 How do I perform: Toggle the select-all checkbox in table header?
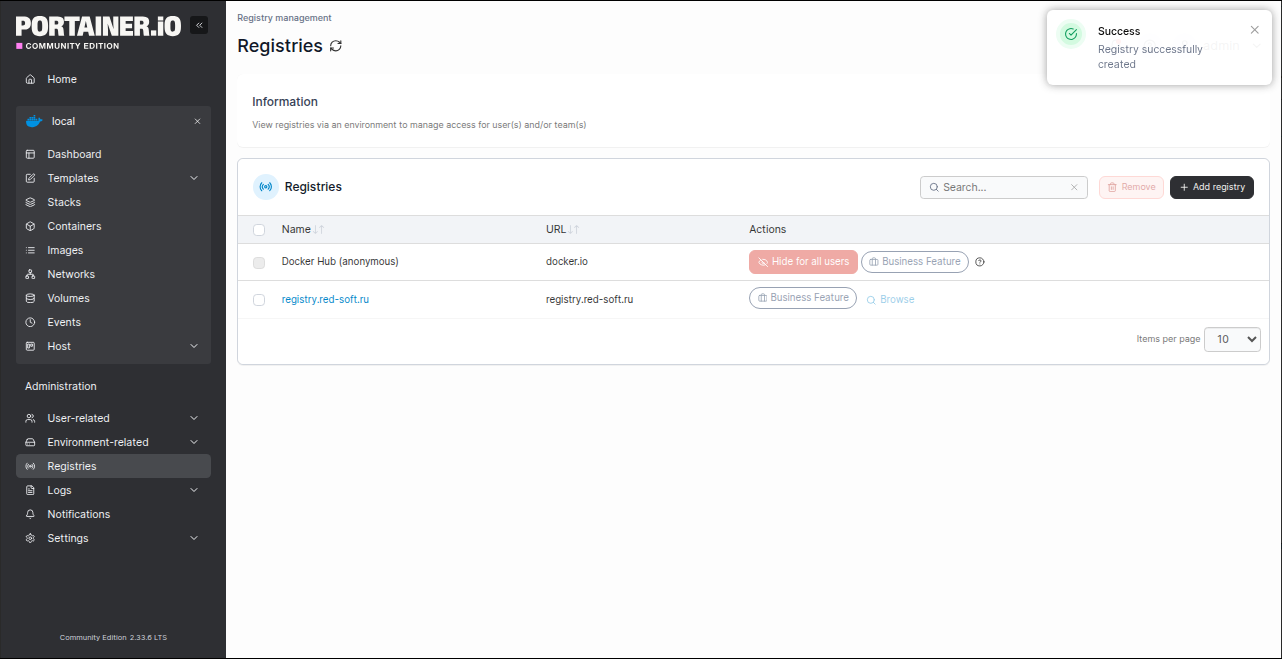pyautogui.click(x=259, y=230)
